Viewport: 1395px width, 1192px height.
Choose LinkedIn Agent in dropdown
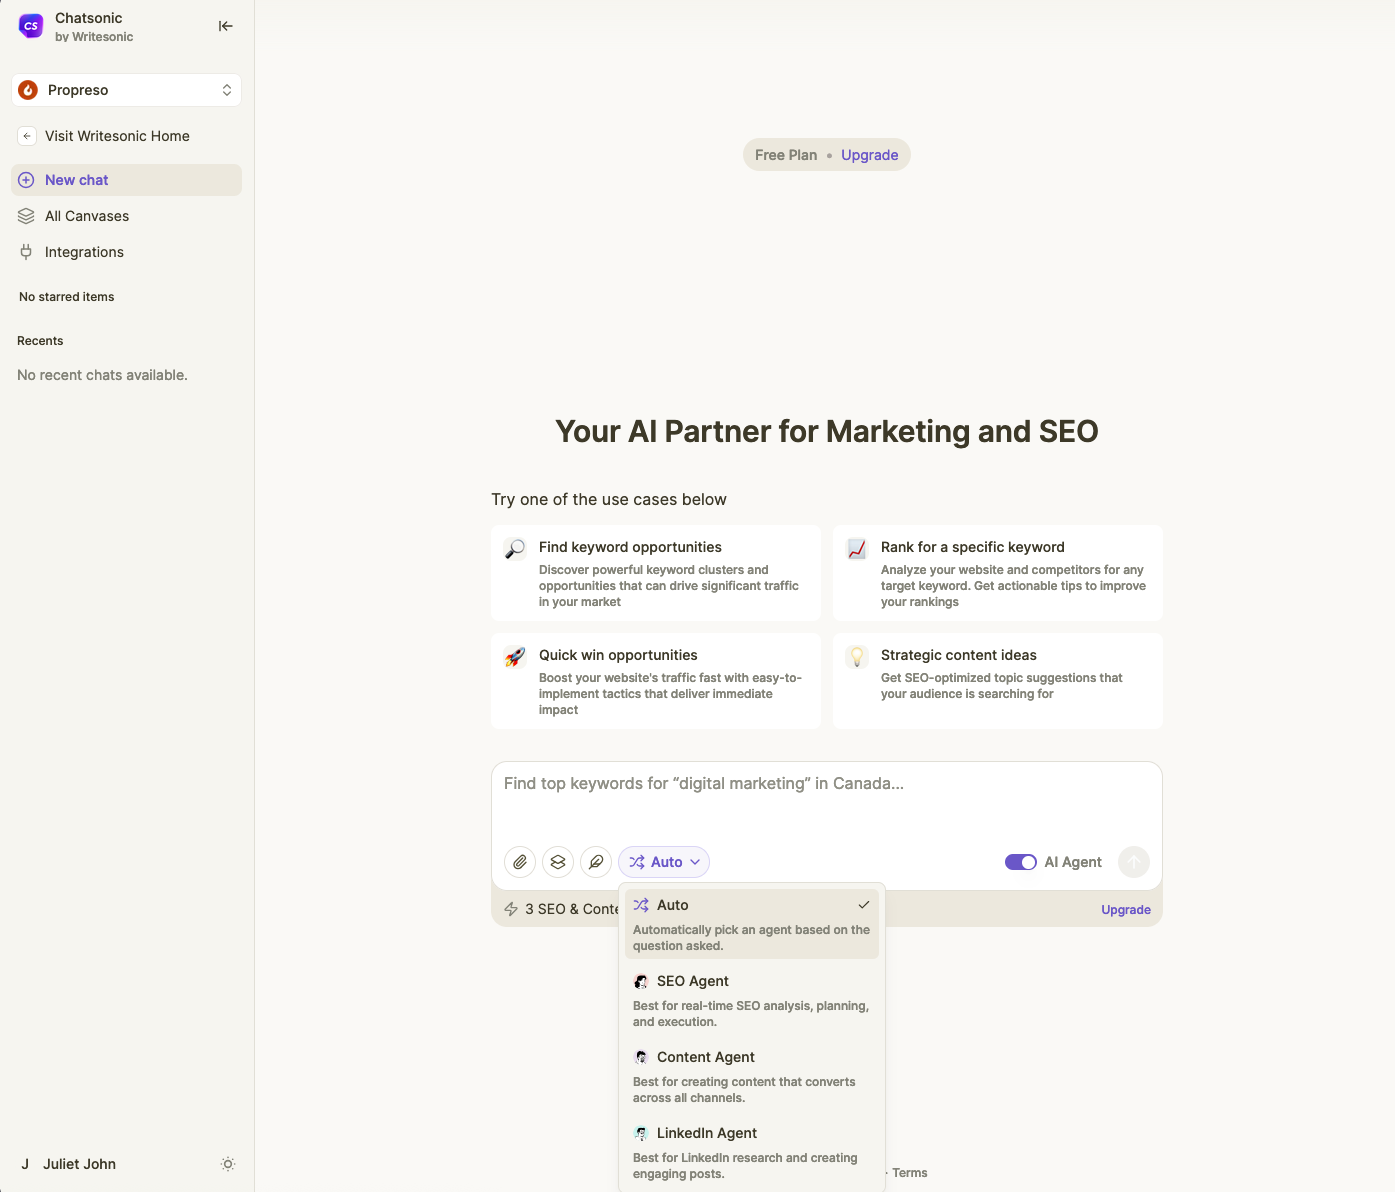[x=752, y=1152]
